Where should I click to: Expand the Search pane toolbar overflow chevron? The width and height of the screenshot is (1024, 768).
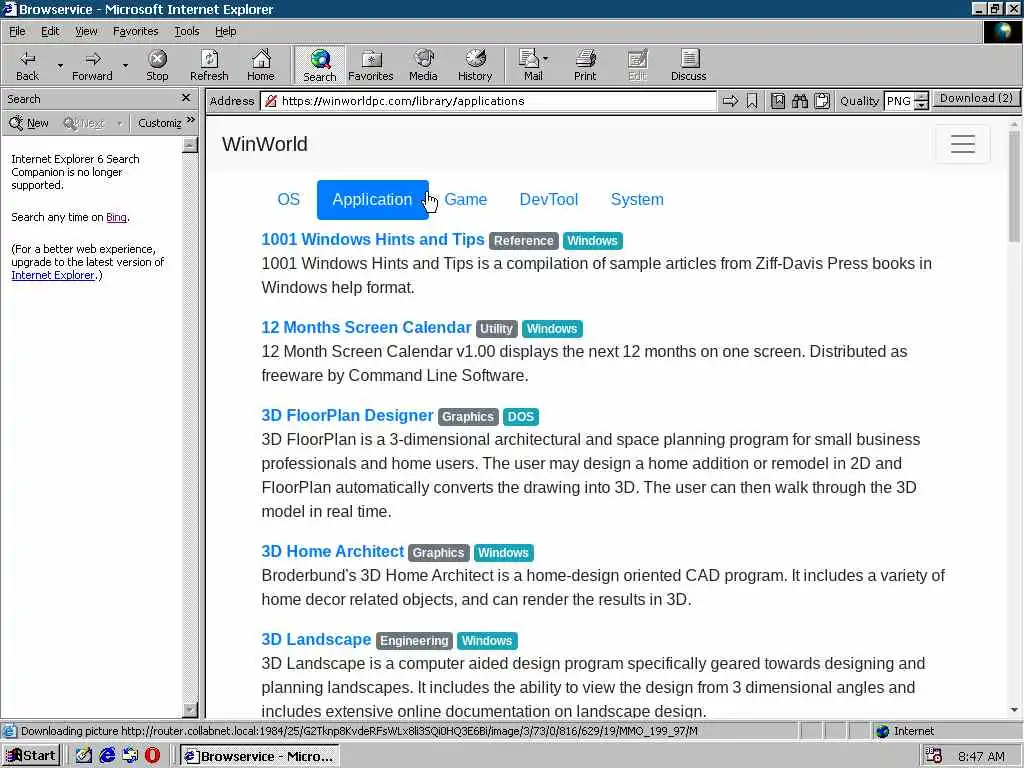coord(191,120)
